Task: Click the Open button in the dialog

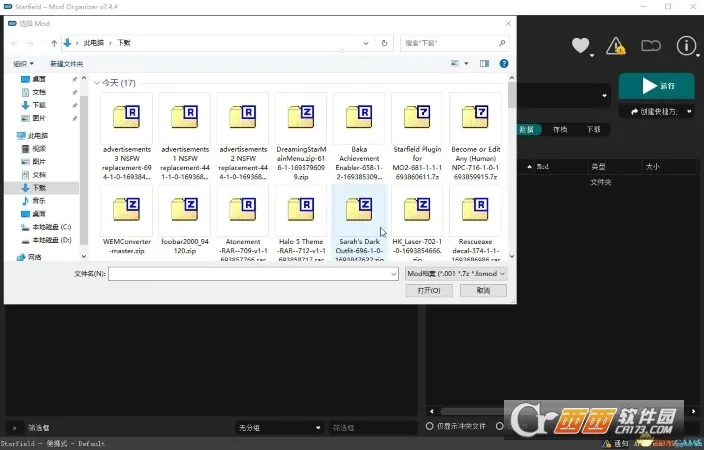Action: (x=428, y=290)
